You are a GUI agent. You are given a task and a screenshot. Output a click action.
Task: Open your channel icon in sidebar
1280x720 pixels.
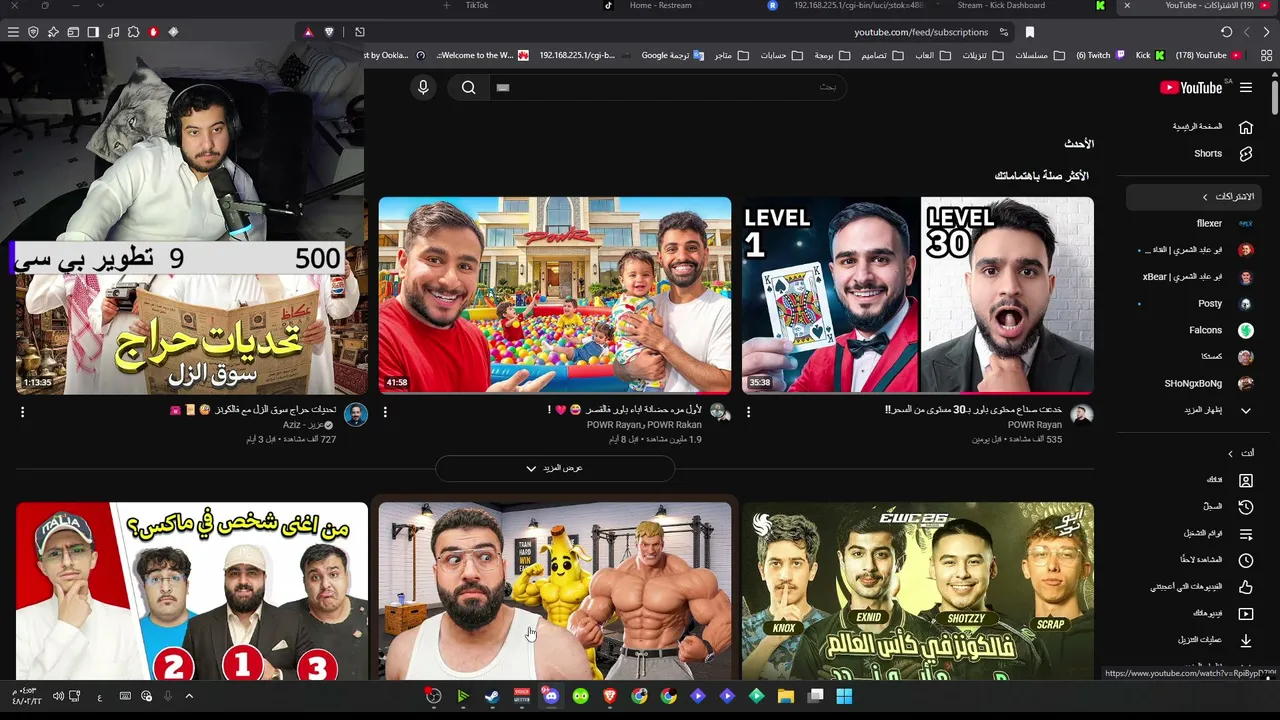(1246, 481)
